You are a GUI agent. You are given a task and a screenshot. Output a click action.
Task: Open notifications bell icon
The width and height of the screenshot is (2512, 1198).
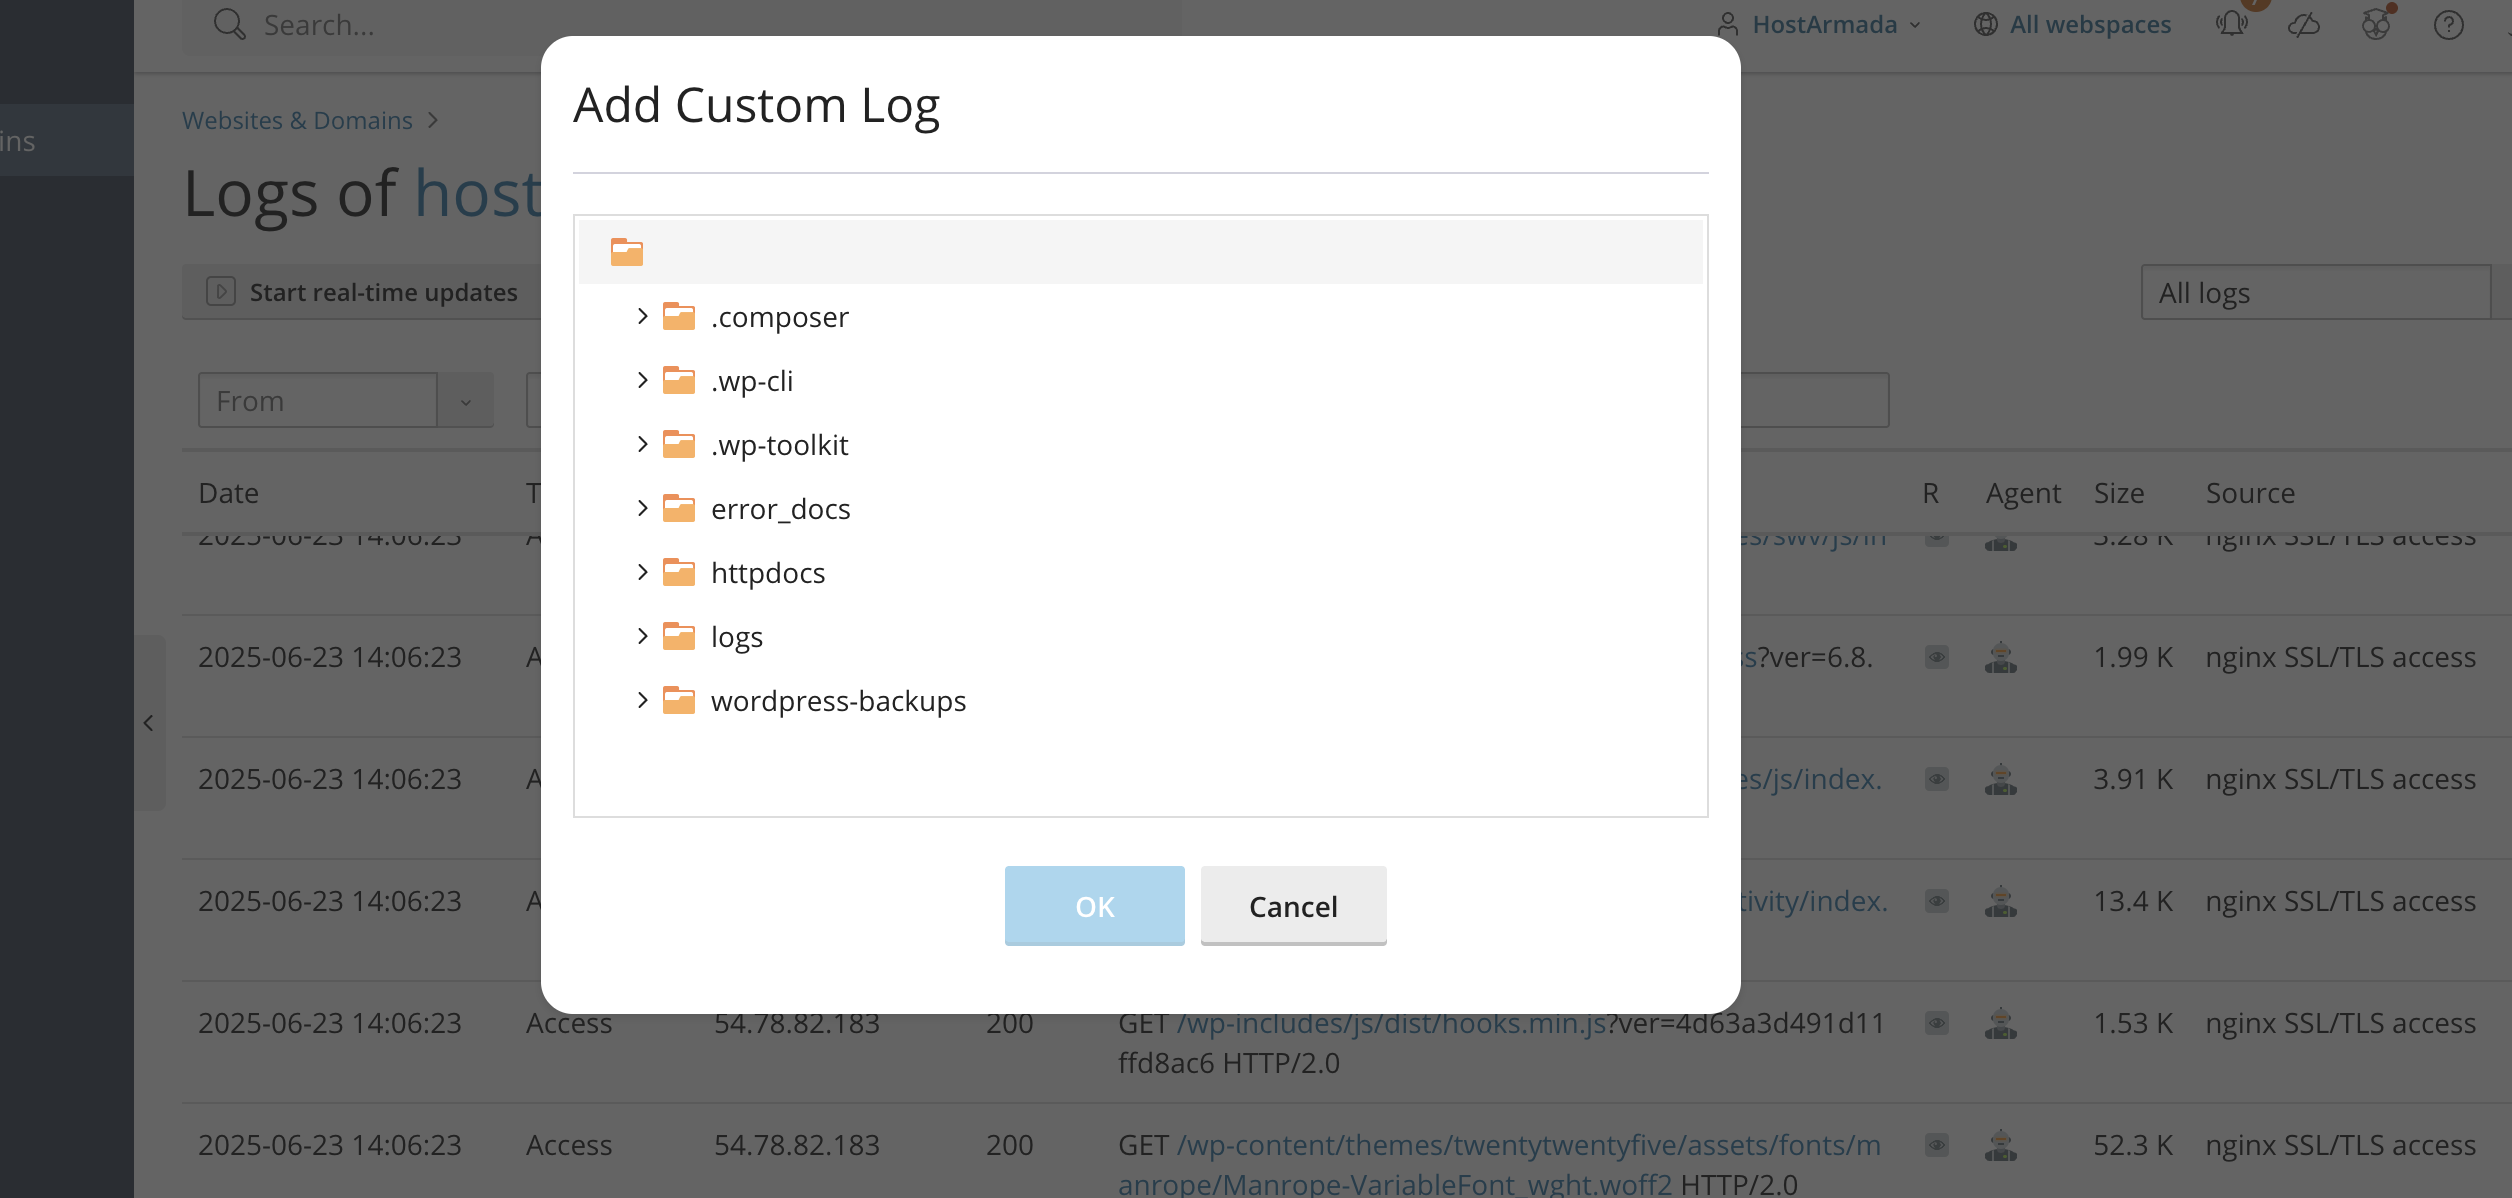point(2232,22)
